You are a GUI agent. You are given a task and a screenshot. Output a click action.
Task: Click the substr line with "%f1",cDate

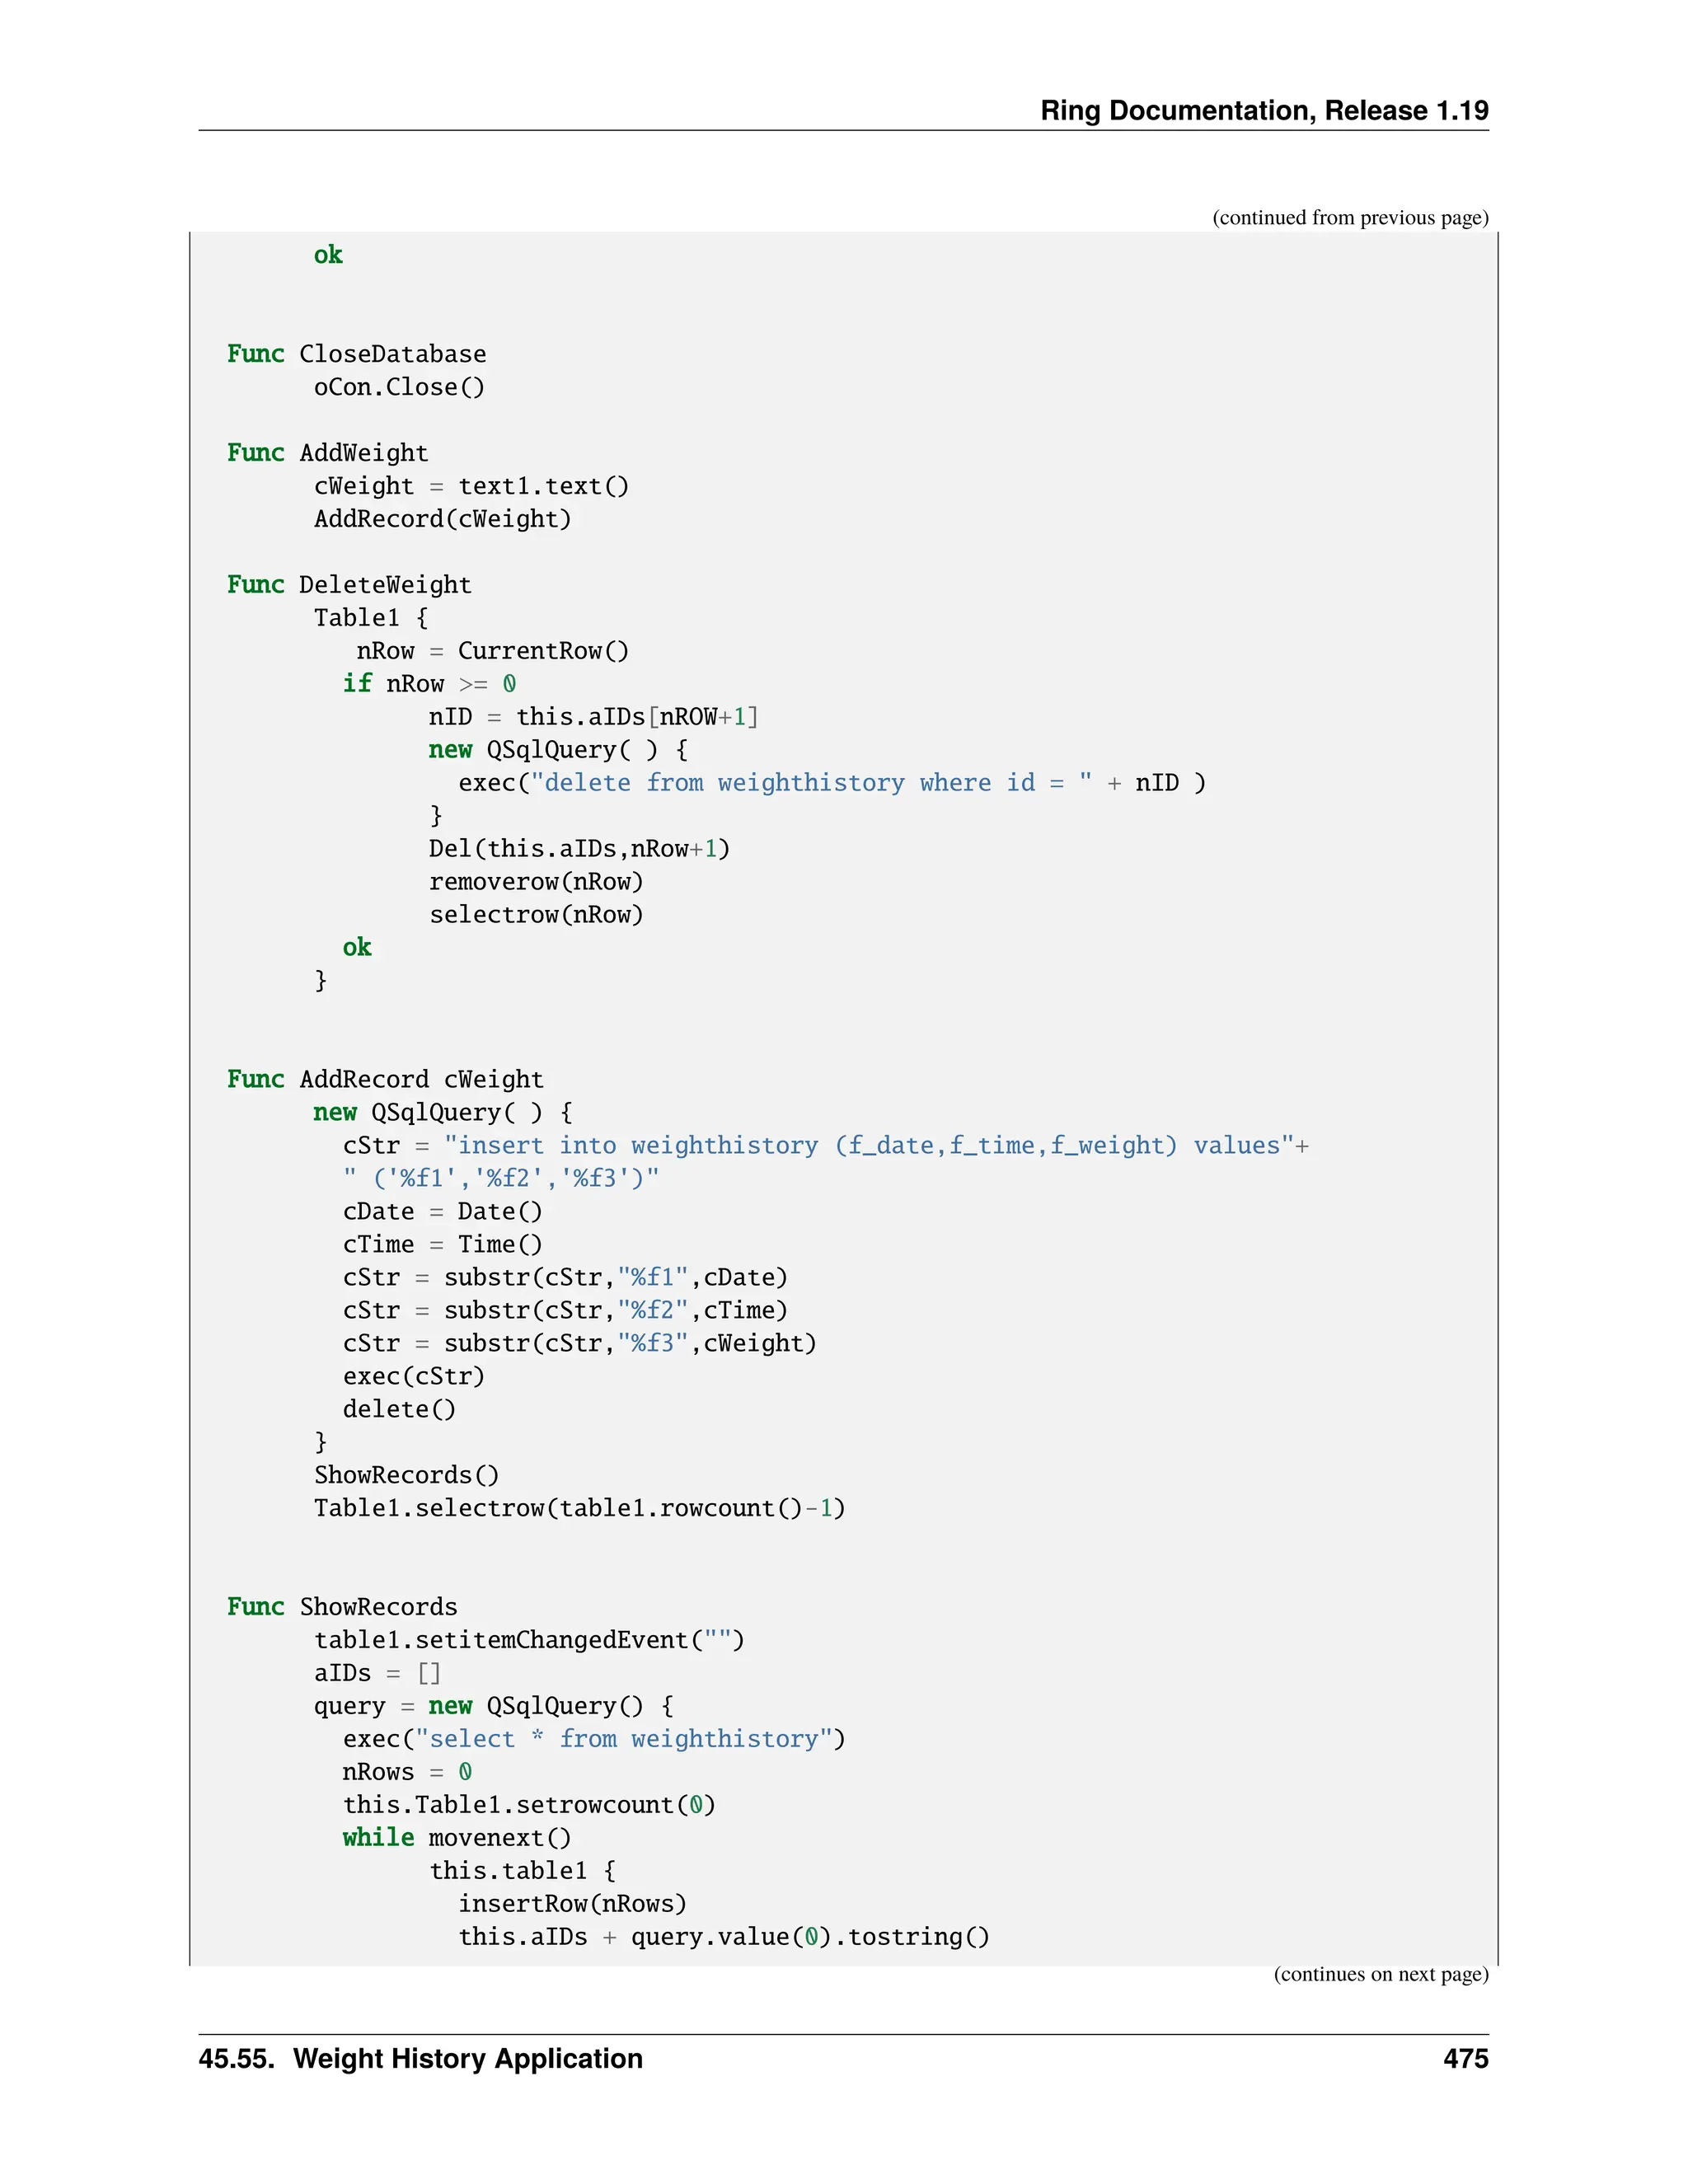pyautogui.click(x=566, y=1278)
